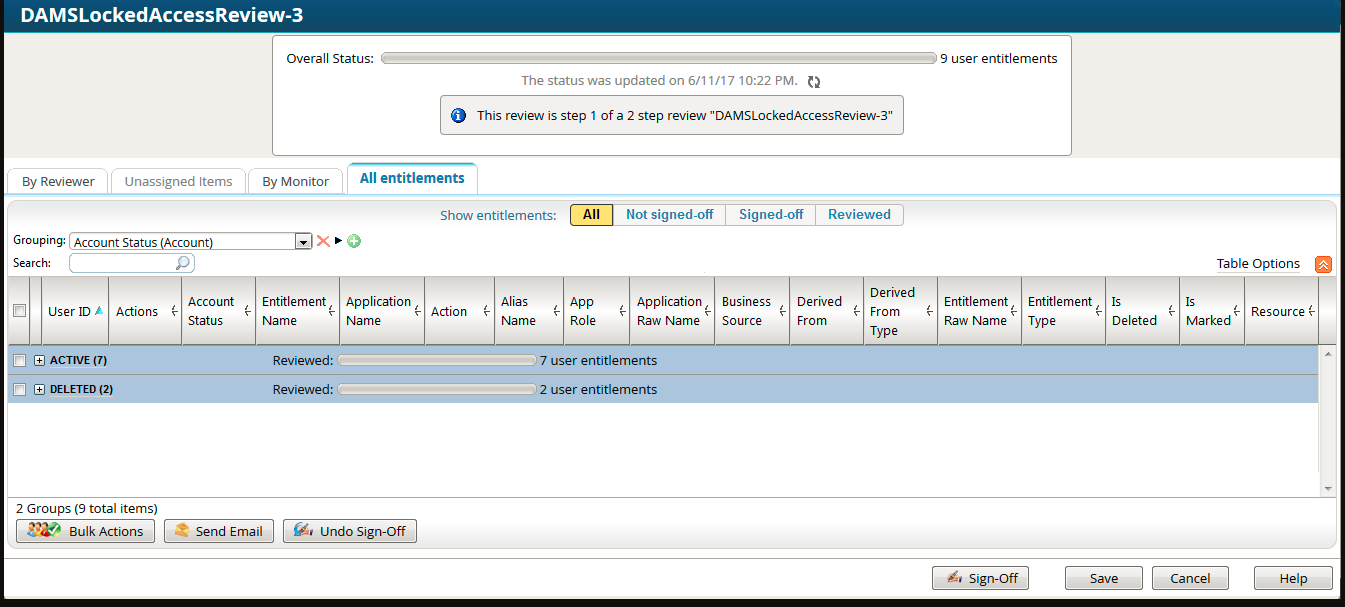
Task: Remove grouping using the red X icon
Action: click(x=322, y=241)
